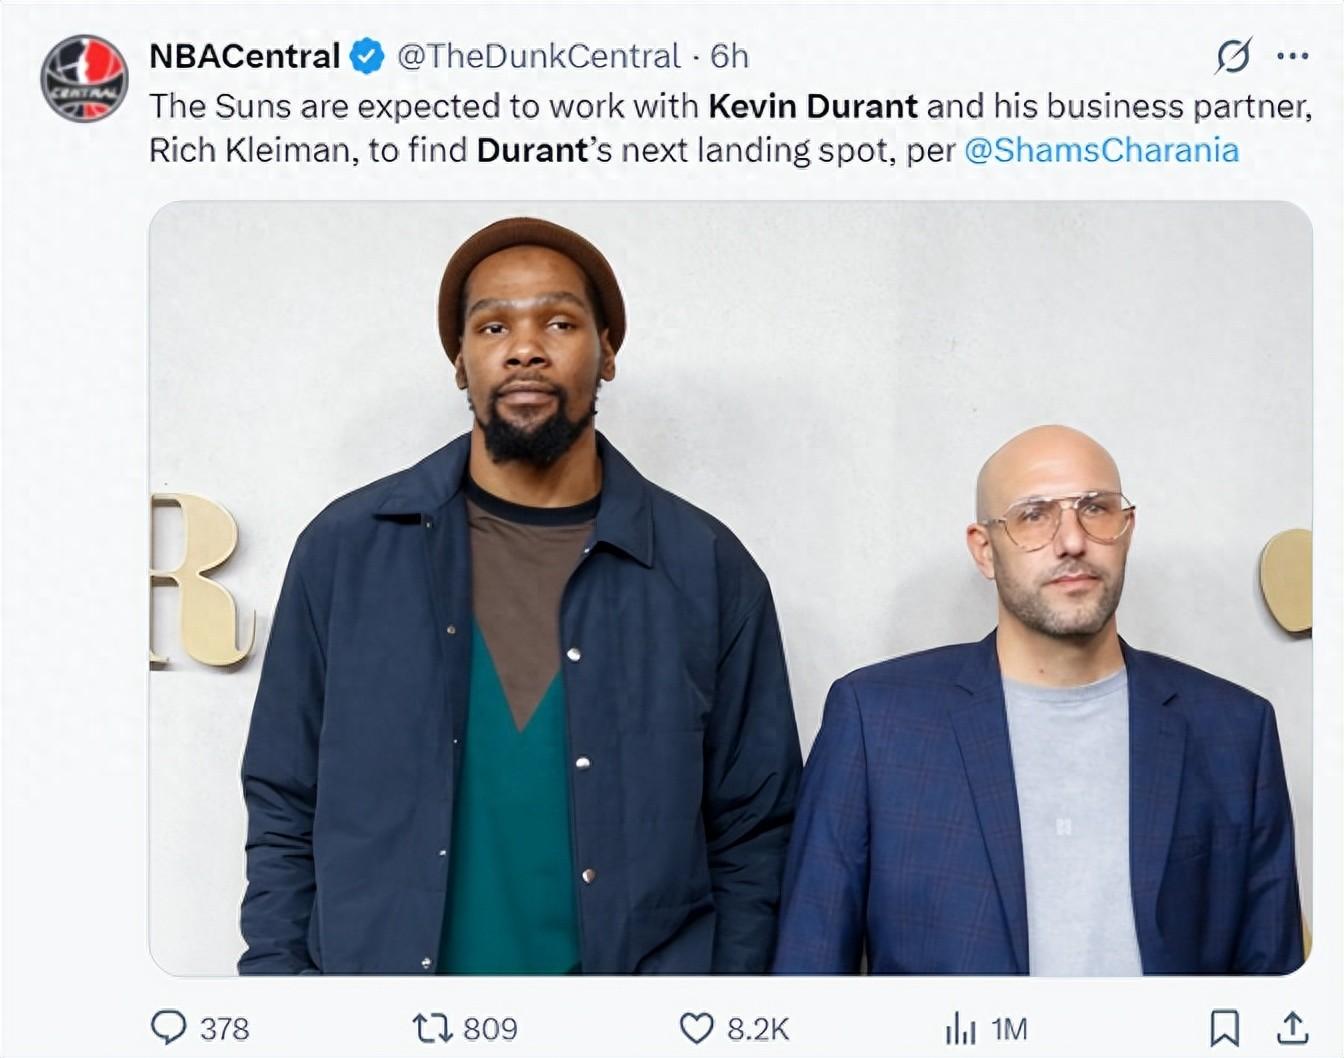Like the tweet with the heart icon
1344x1058 pixels.
[x=696, y=1027]
